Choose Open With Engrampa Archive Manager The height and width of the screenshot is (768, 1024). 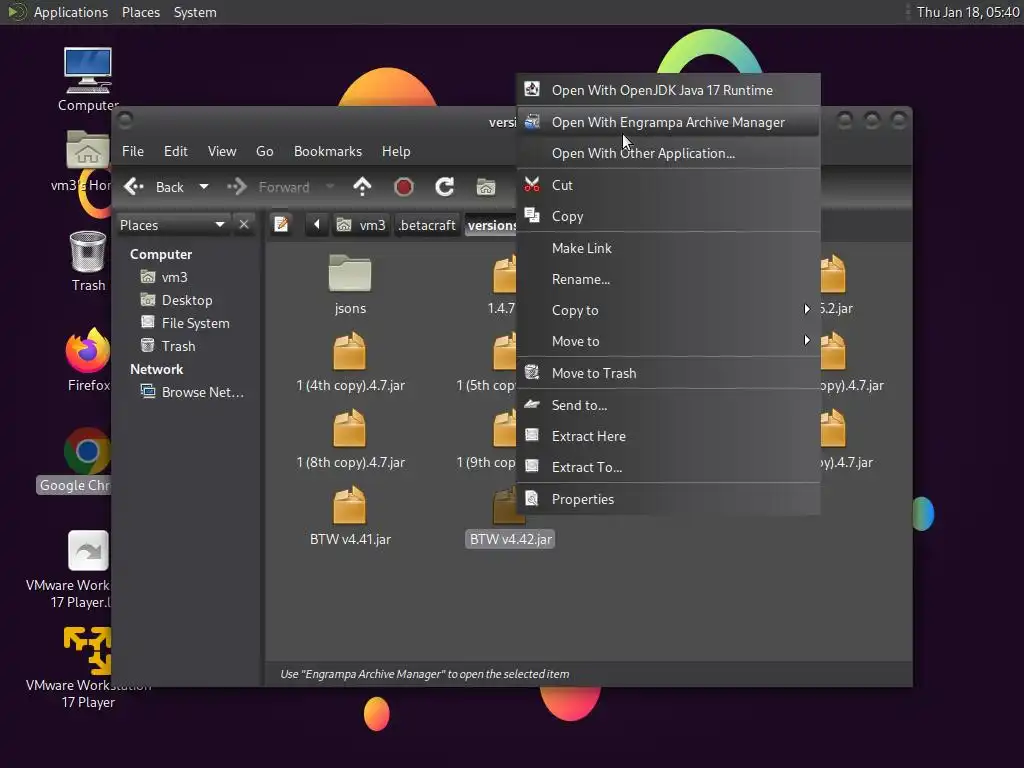click(x=668, y=122)
